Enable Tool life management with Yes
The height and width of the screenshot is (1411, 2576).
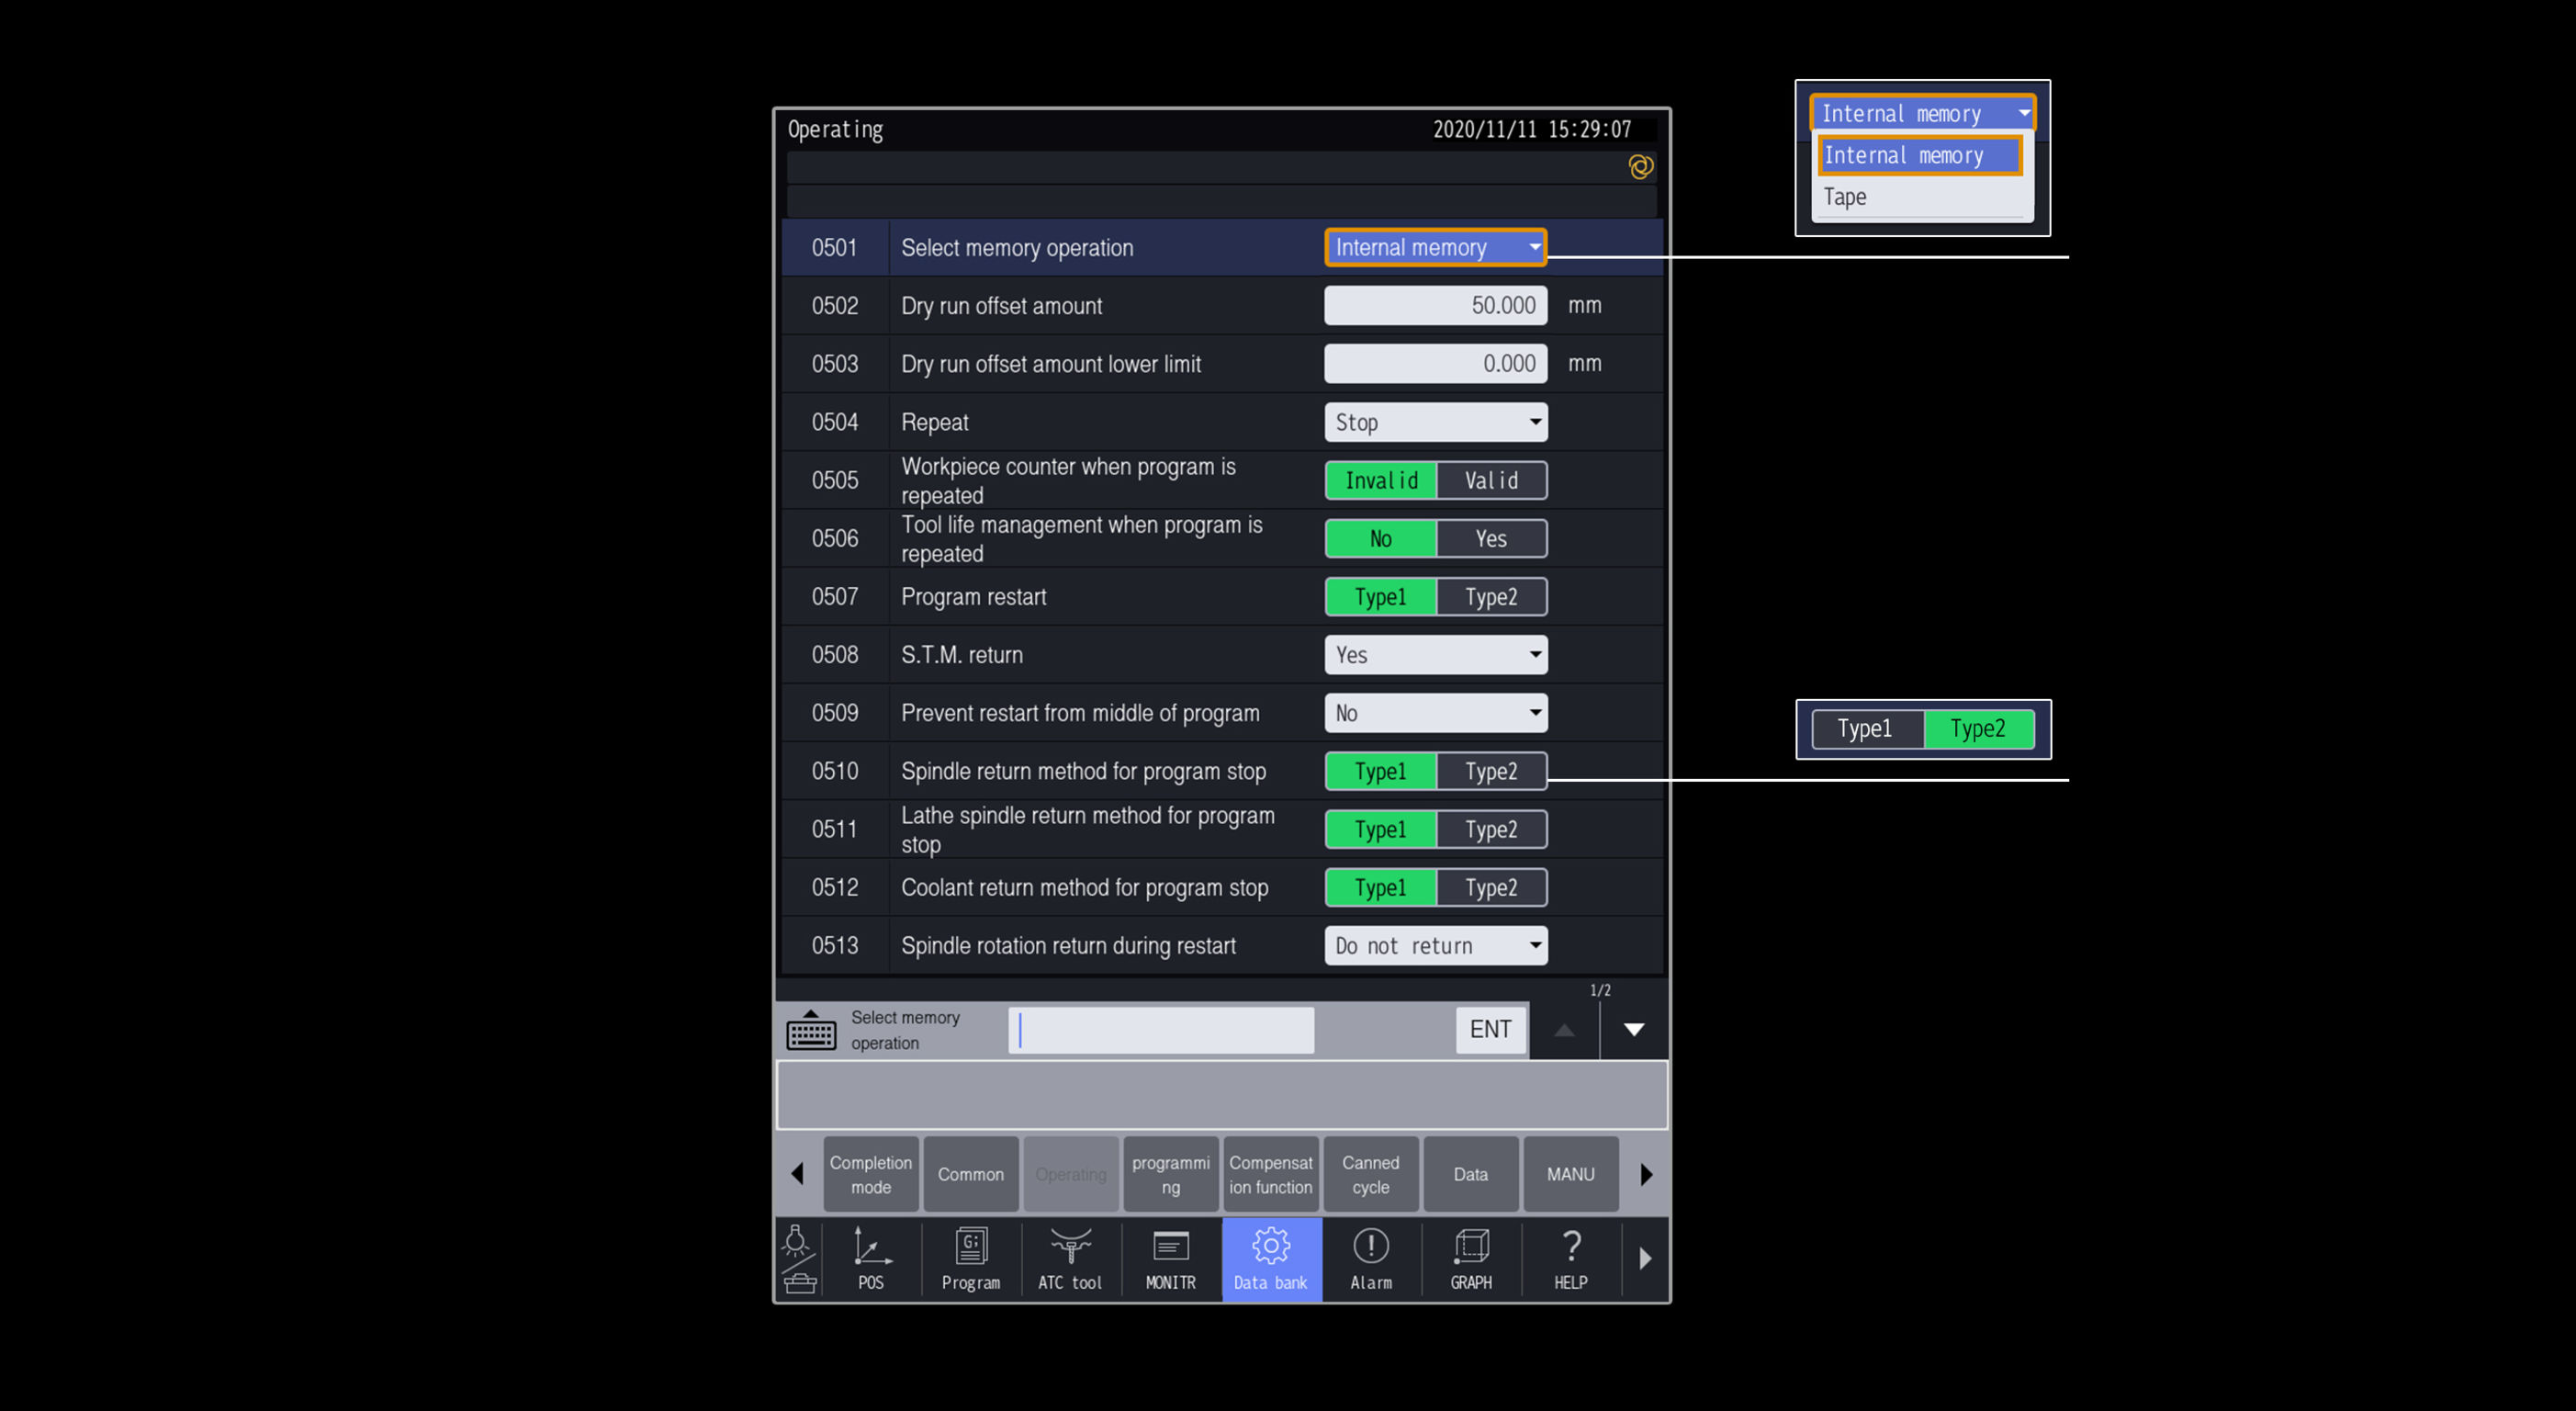[1490, 538]
